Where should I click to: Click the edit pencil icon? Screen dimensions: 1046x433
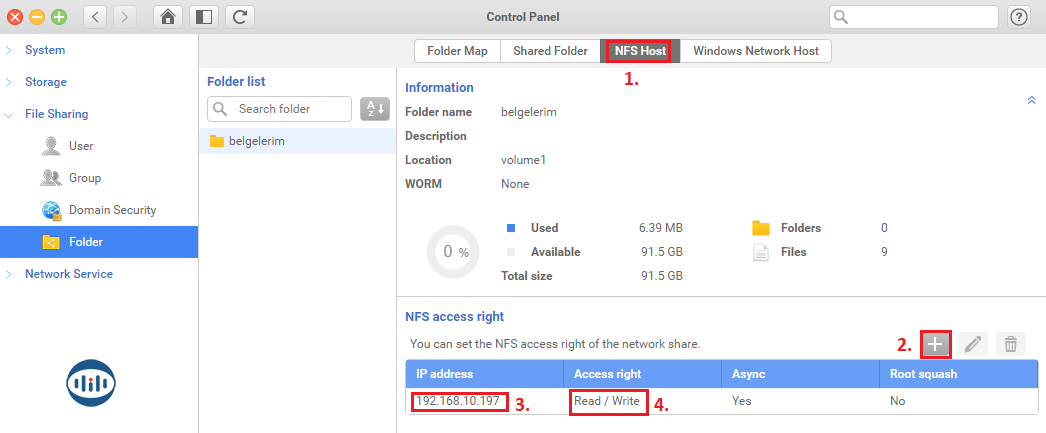pos(973,344)
